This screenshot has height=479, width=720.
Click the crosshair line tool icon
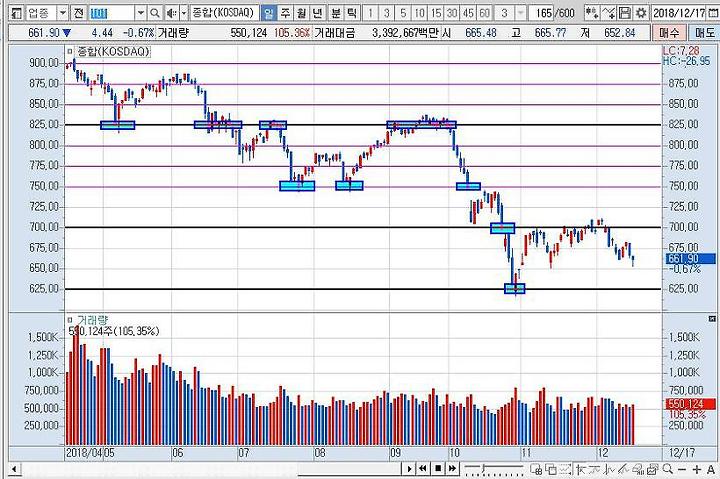(x=609, y=469)
